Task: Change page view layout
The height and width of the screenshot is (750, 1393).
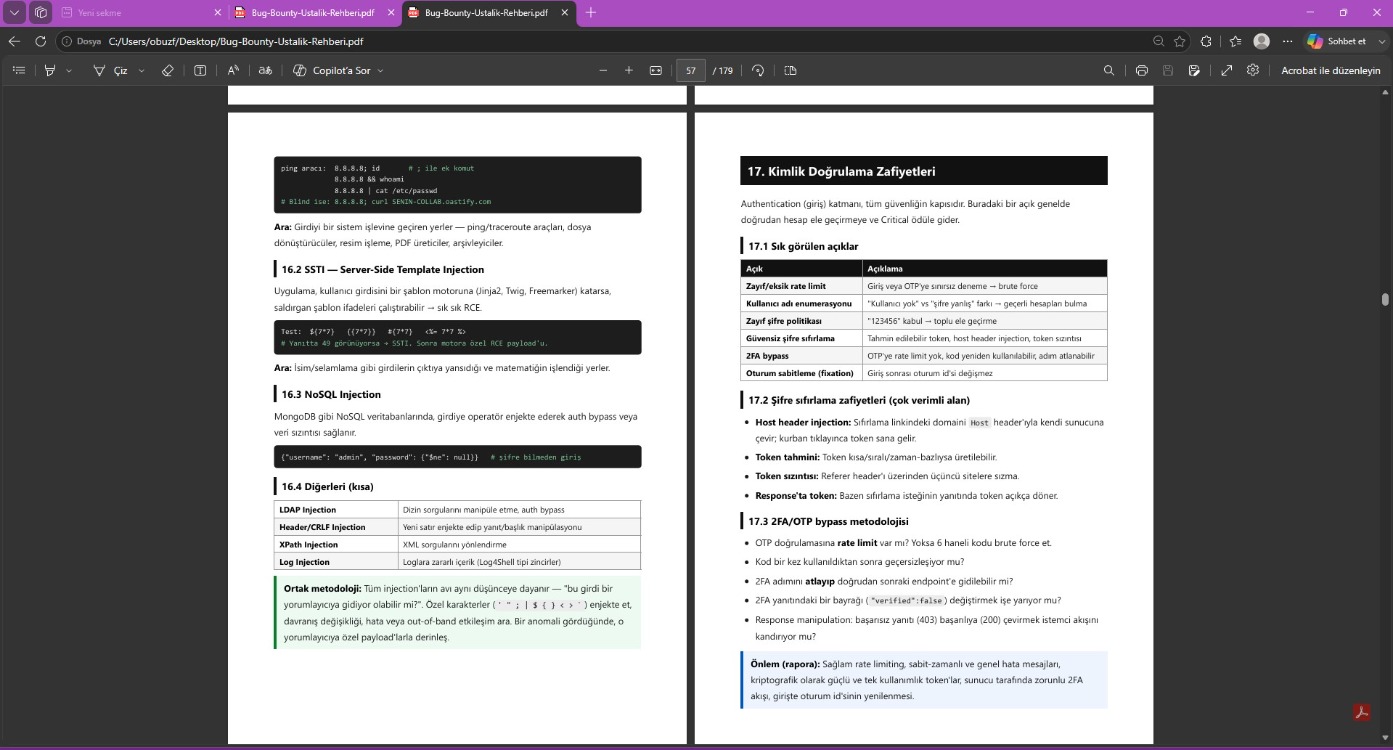Action: click(x=790, y=70)
